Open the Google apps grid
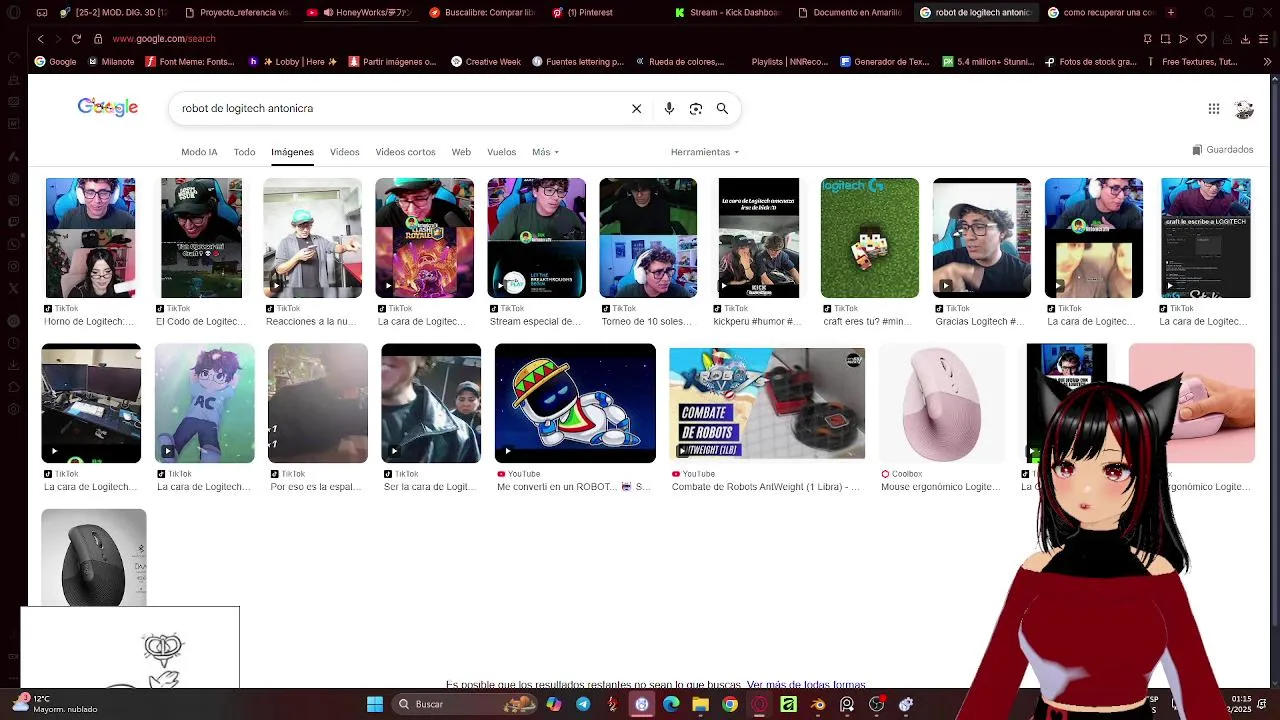1280x720 pixels. (x=1213, y=109)
